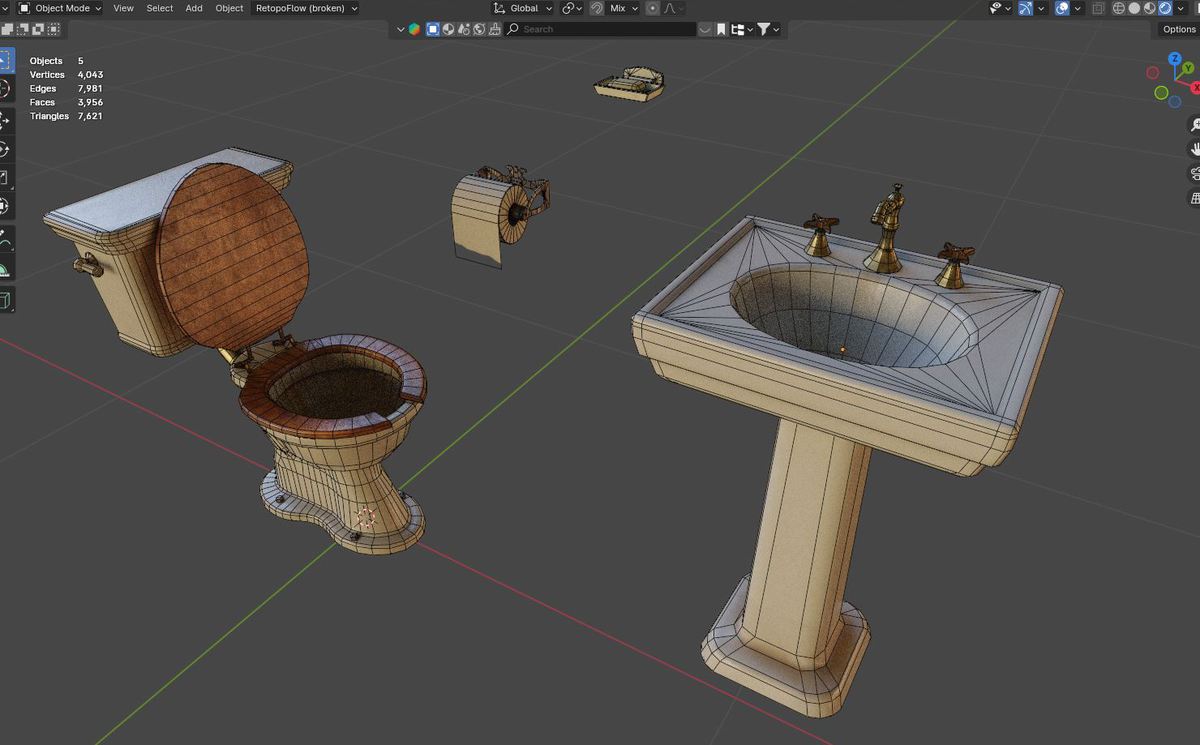Viewport: 1200px width, 745px height.
Task: Click the Options button
Action: coord(1178,29)
